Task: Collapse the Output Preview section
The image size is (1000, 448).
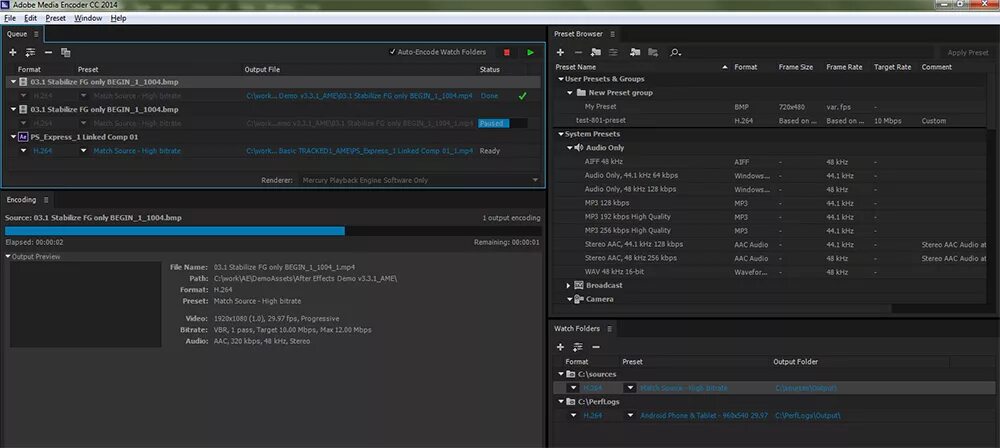Action: coord(8,257)
